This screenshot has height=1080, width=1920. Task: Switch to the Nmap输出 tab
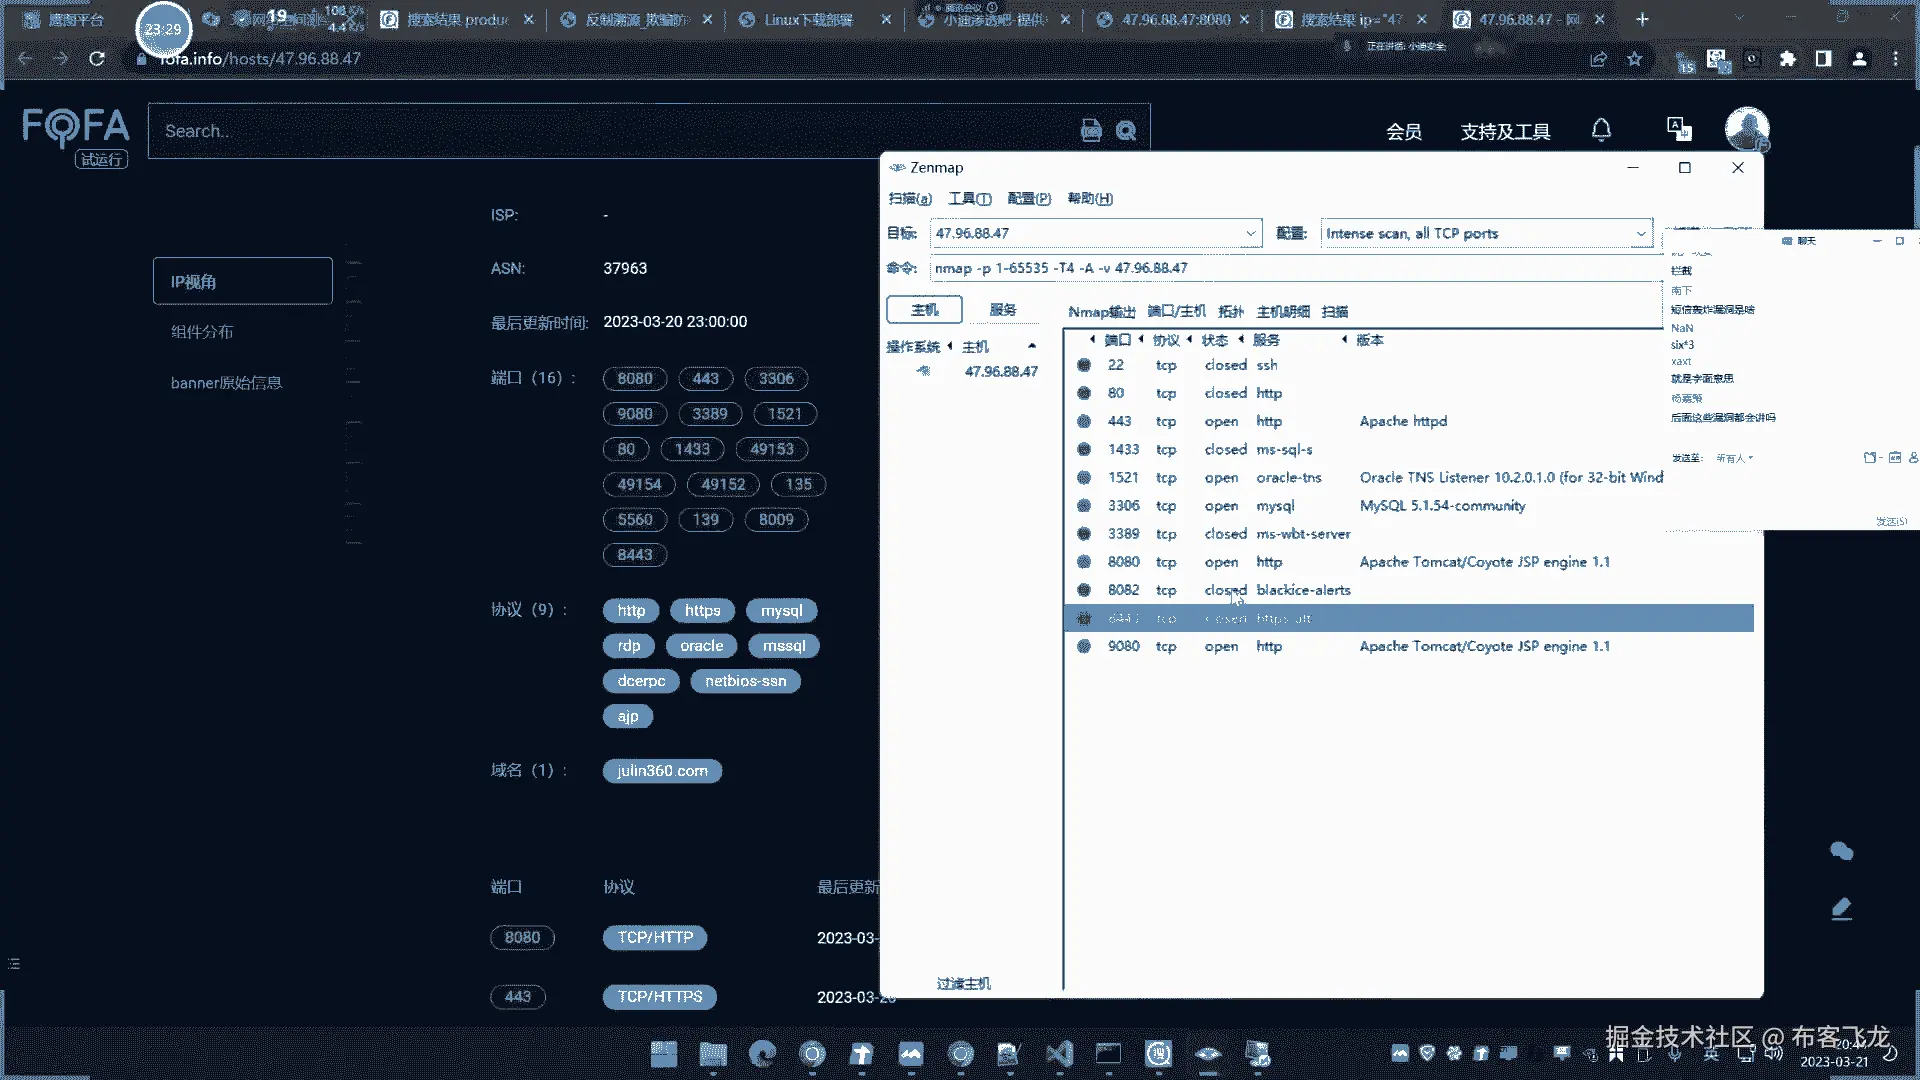click(x=1101, y=311)
